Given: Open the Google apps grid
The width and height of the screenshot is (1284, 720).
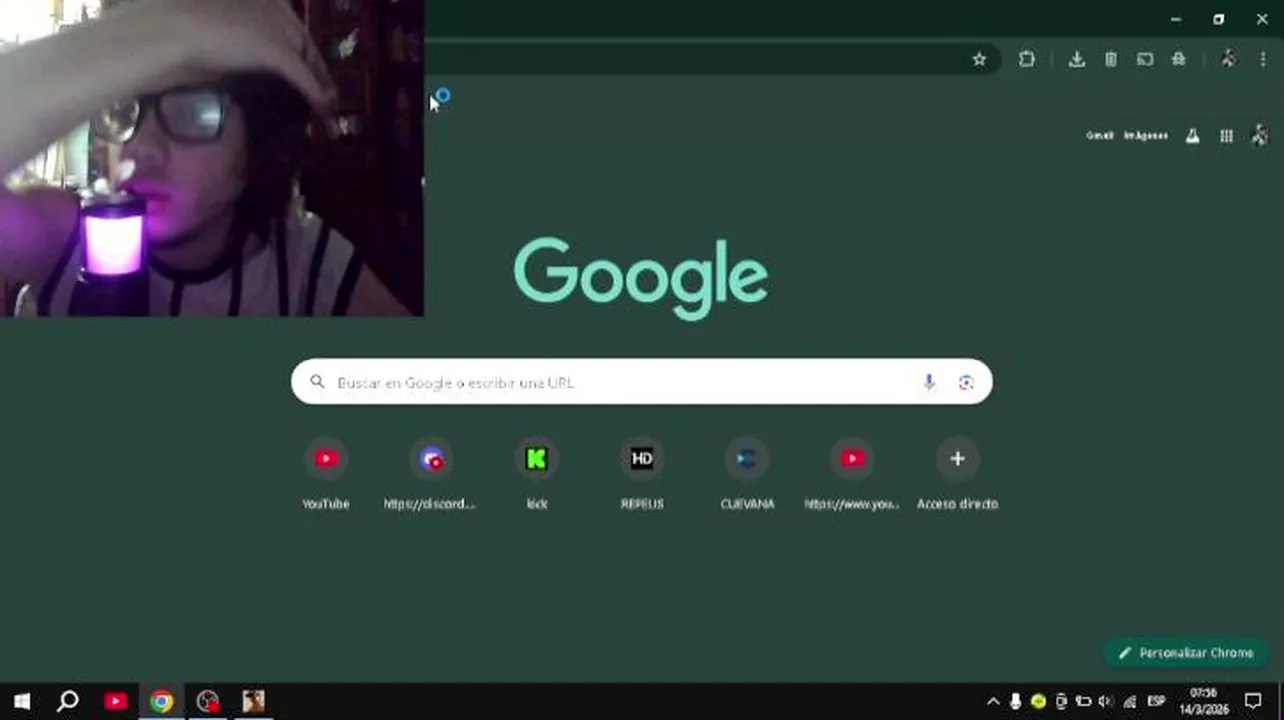Looking at the screenshot, I should 1226,136.
